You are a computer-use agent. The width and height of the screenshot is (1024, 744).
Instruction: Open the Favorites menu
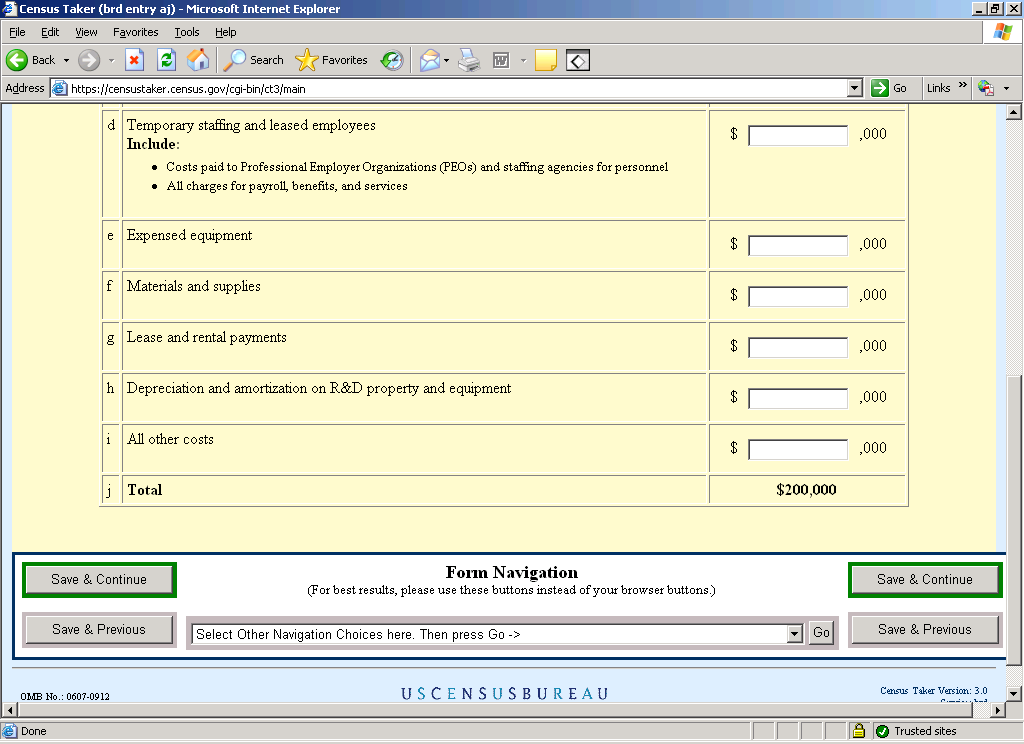135,32
